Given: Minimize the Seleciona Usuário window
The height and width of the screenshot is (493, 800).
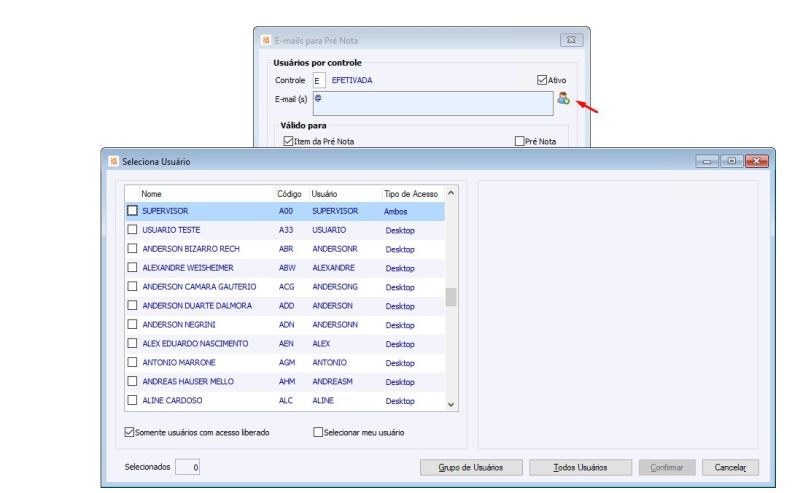Looking at the screenshot, I should [707, 161].
